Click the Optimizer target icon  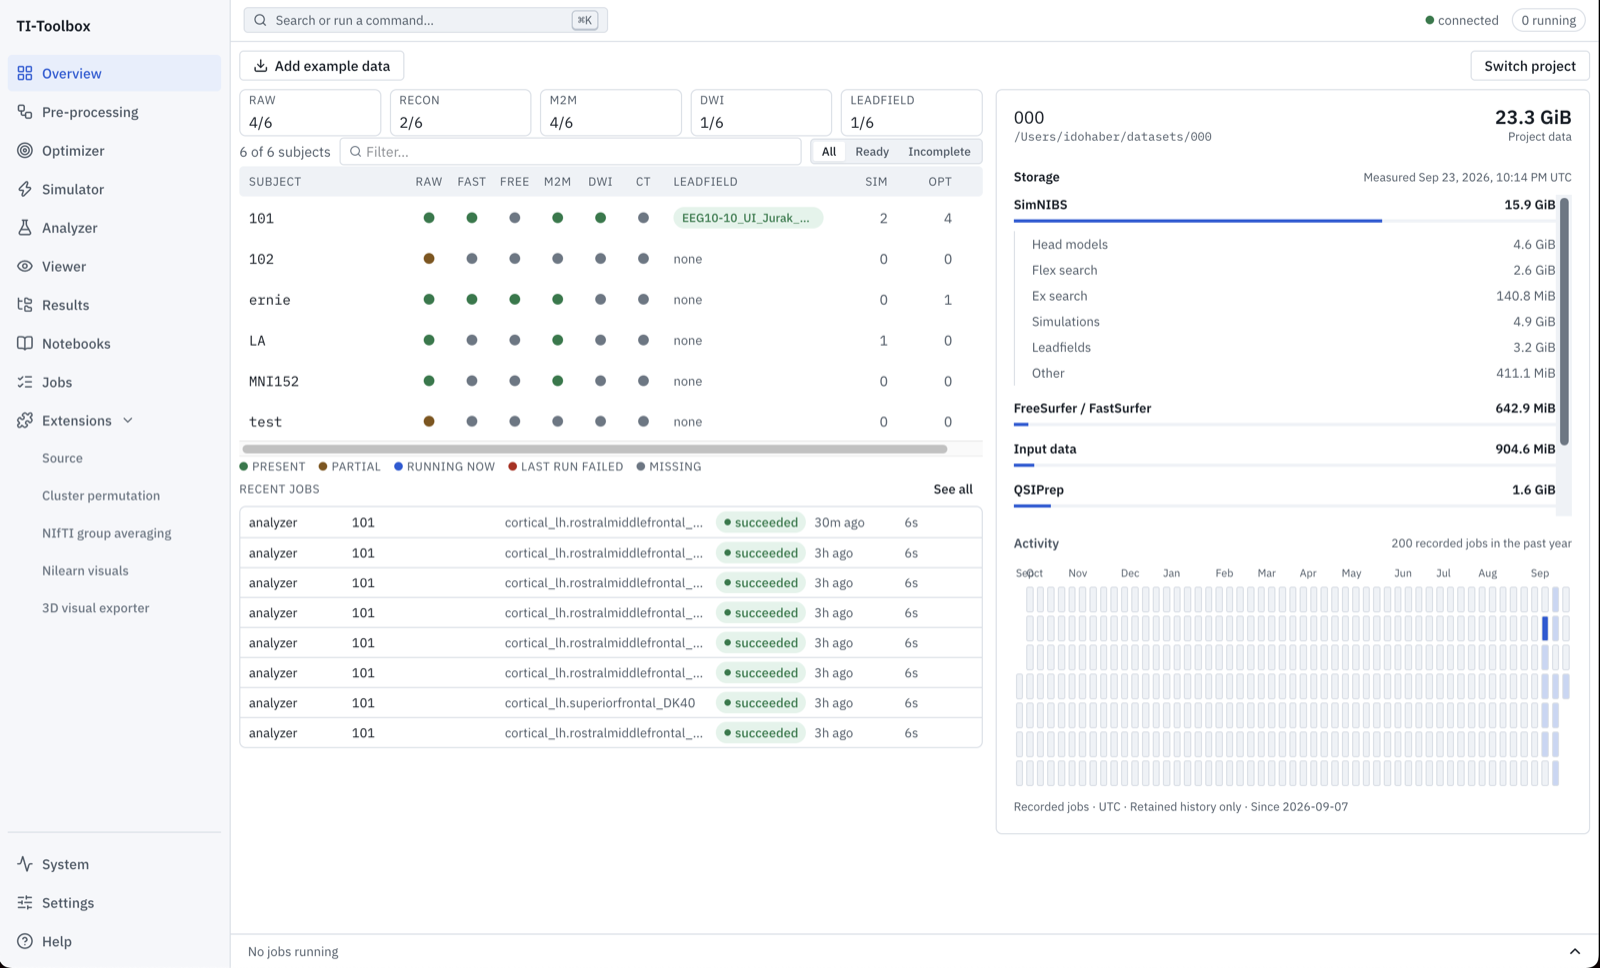[x=25, y=151]
